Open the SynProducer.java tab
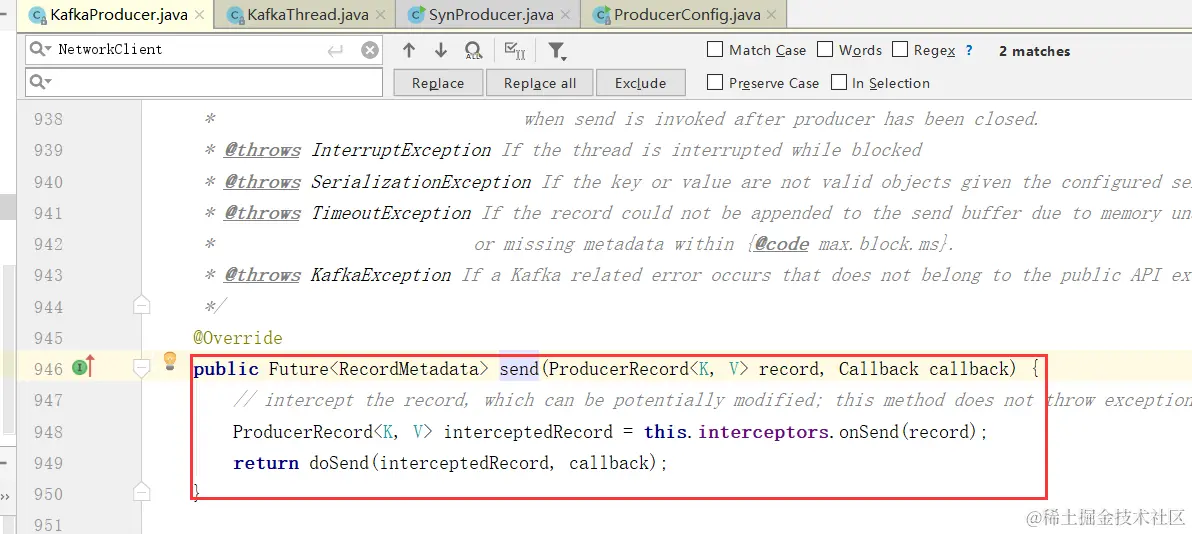Viewport: 1192px width, 534px height. pyautogui.click(x=489, y=14)
